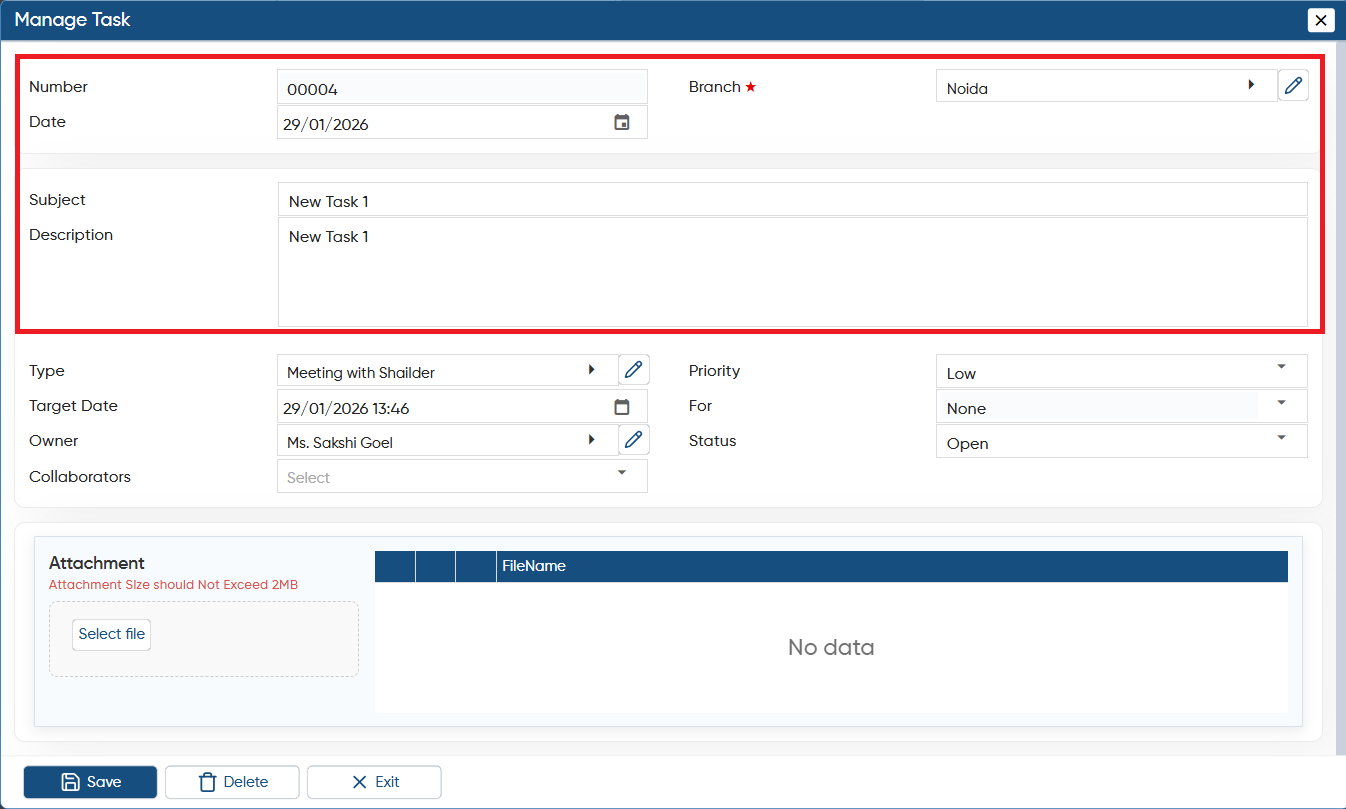Click the 'Manage Task' dialog title
Image resolution: width=1346 pixels, height=809 pixels.
click(x=72, y=20)
